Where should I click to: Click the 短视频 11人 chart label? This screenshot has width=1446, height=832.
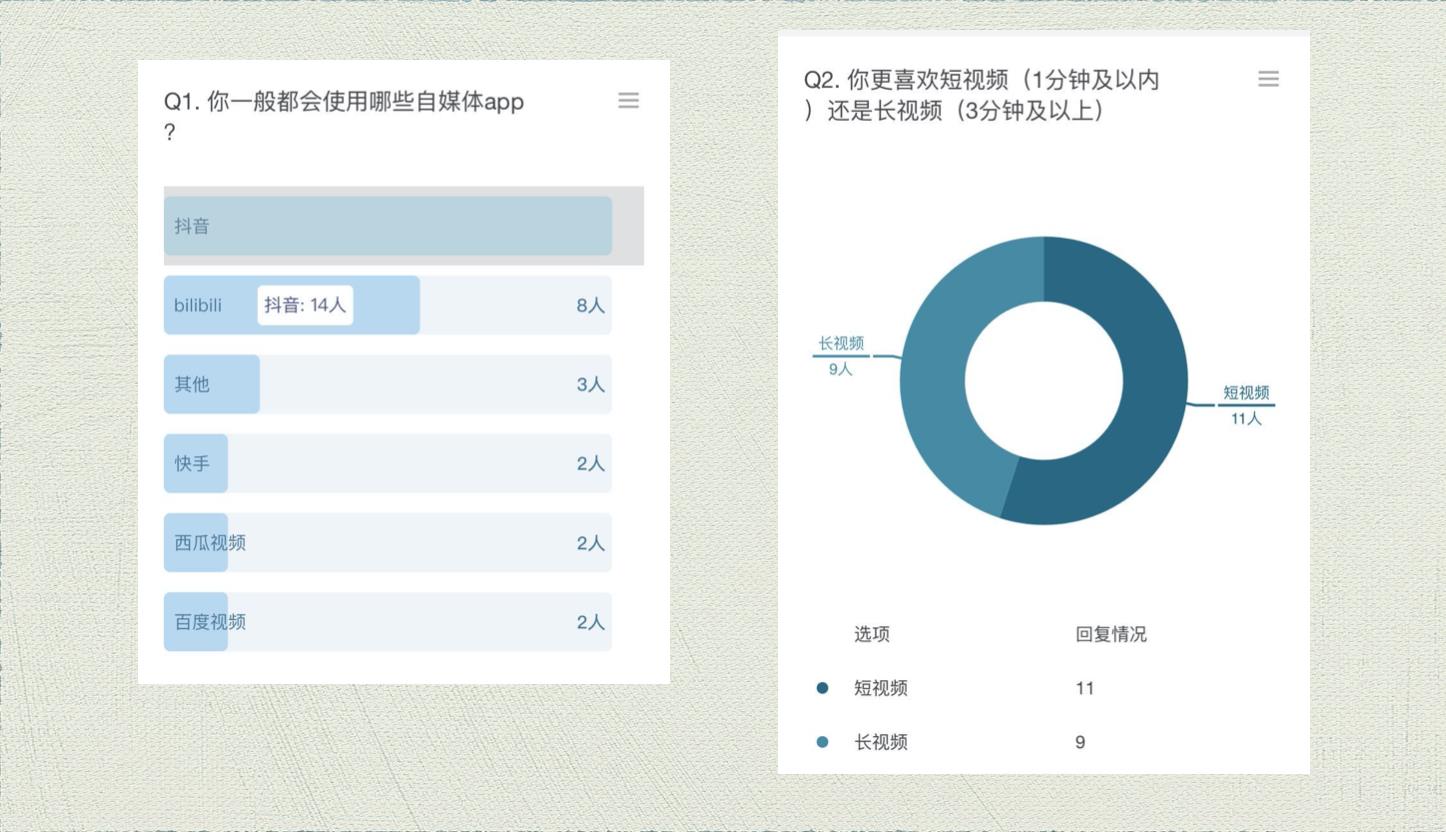pyautogui.click(x=1246, y=405)
